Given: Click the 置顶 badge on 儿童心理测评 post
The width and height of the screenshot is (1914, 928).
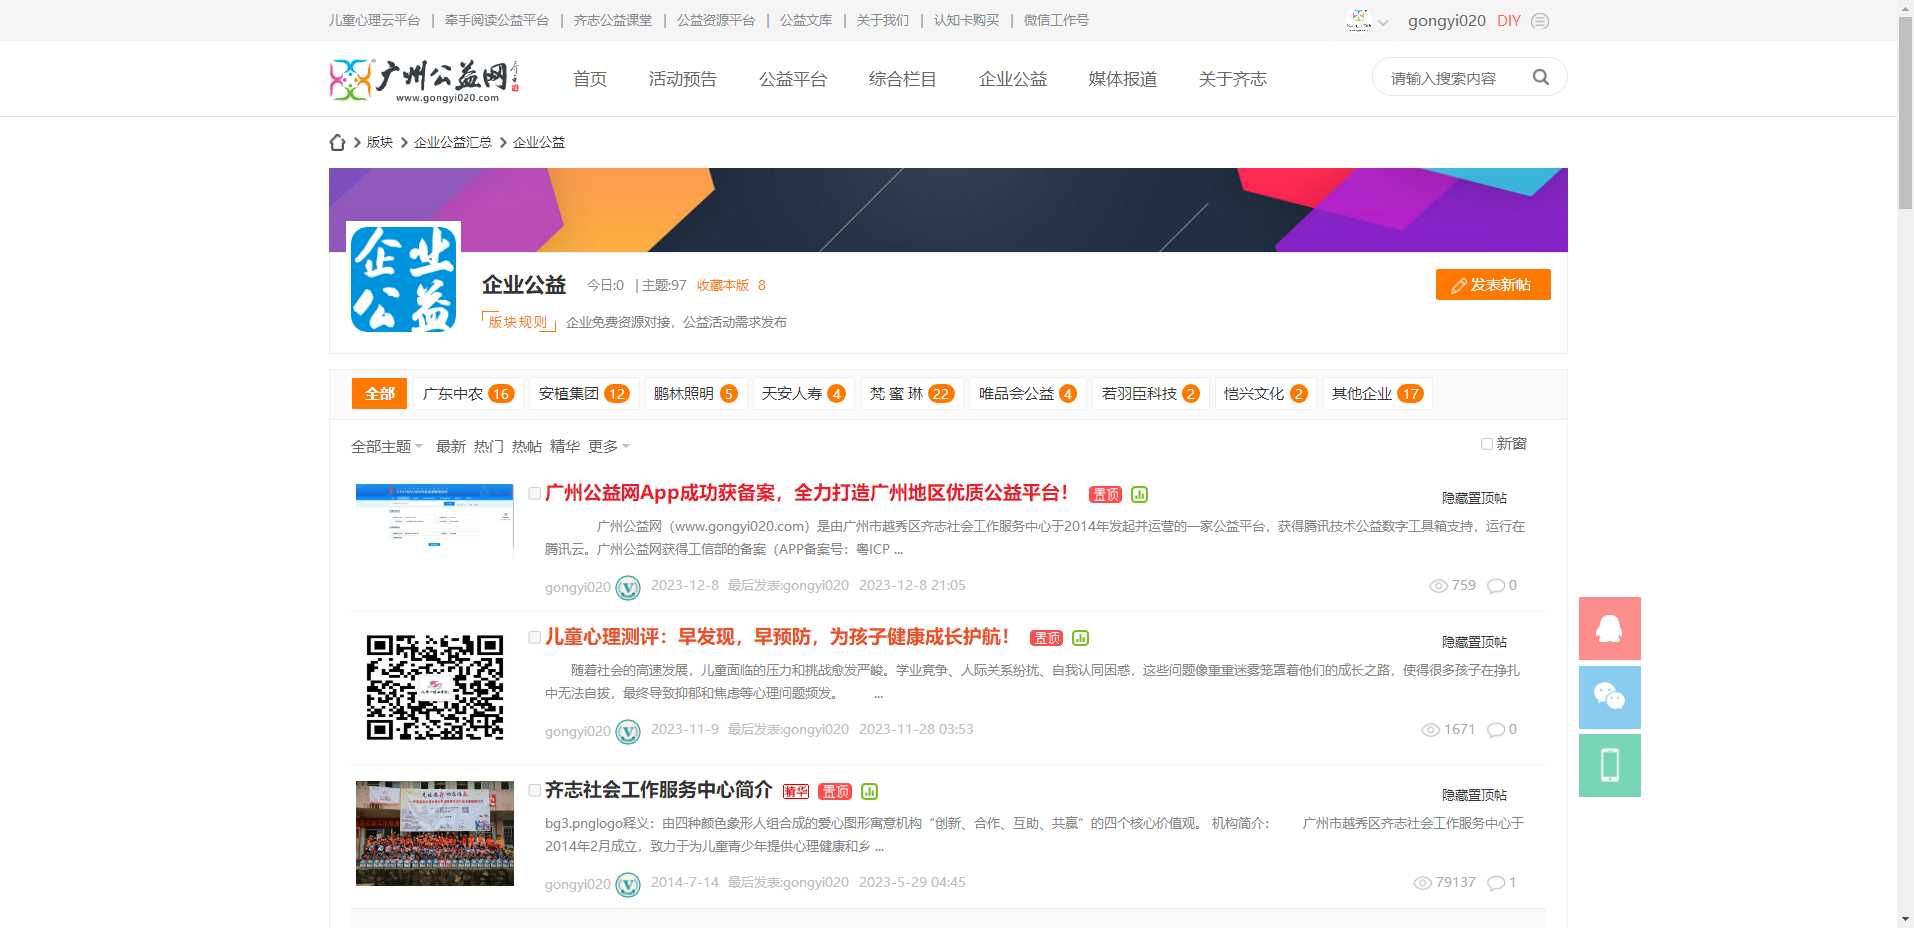Looking at the screenshot, I should pos(1046,638).
